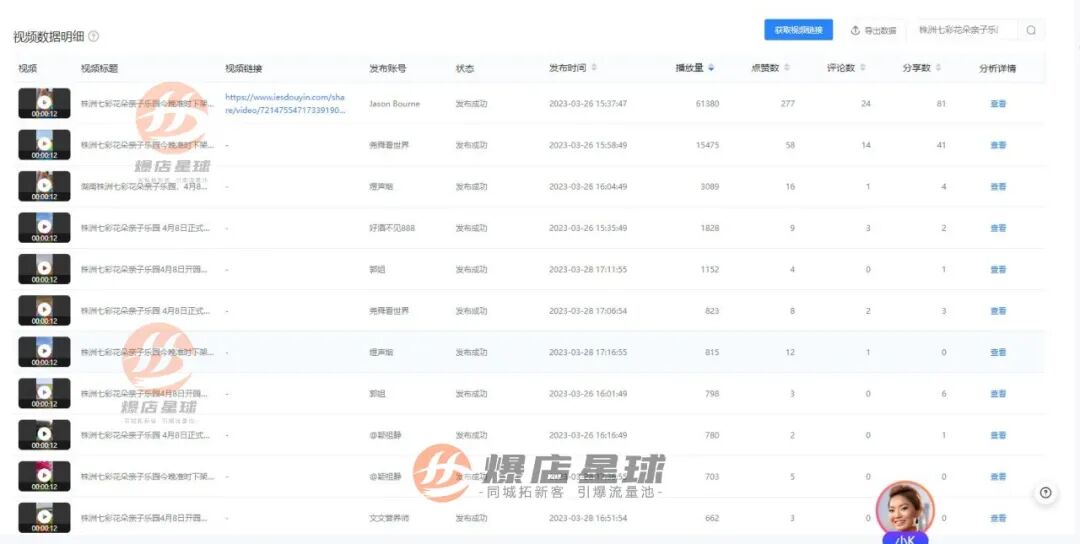Click the blue 获取视频链接 button
1080x544 pixels.
tap(798, 30)
